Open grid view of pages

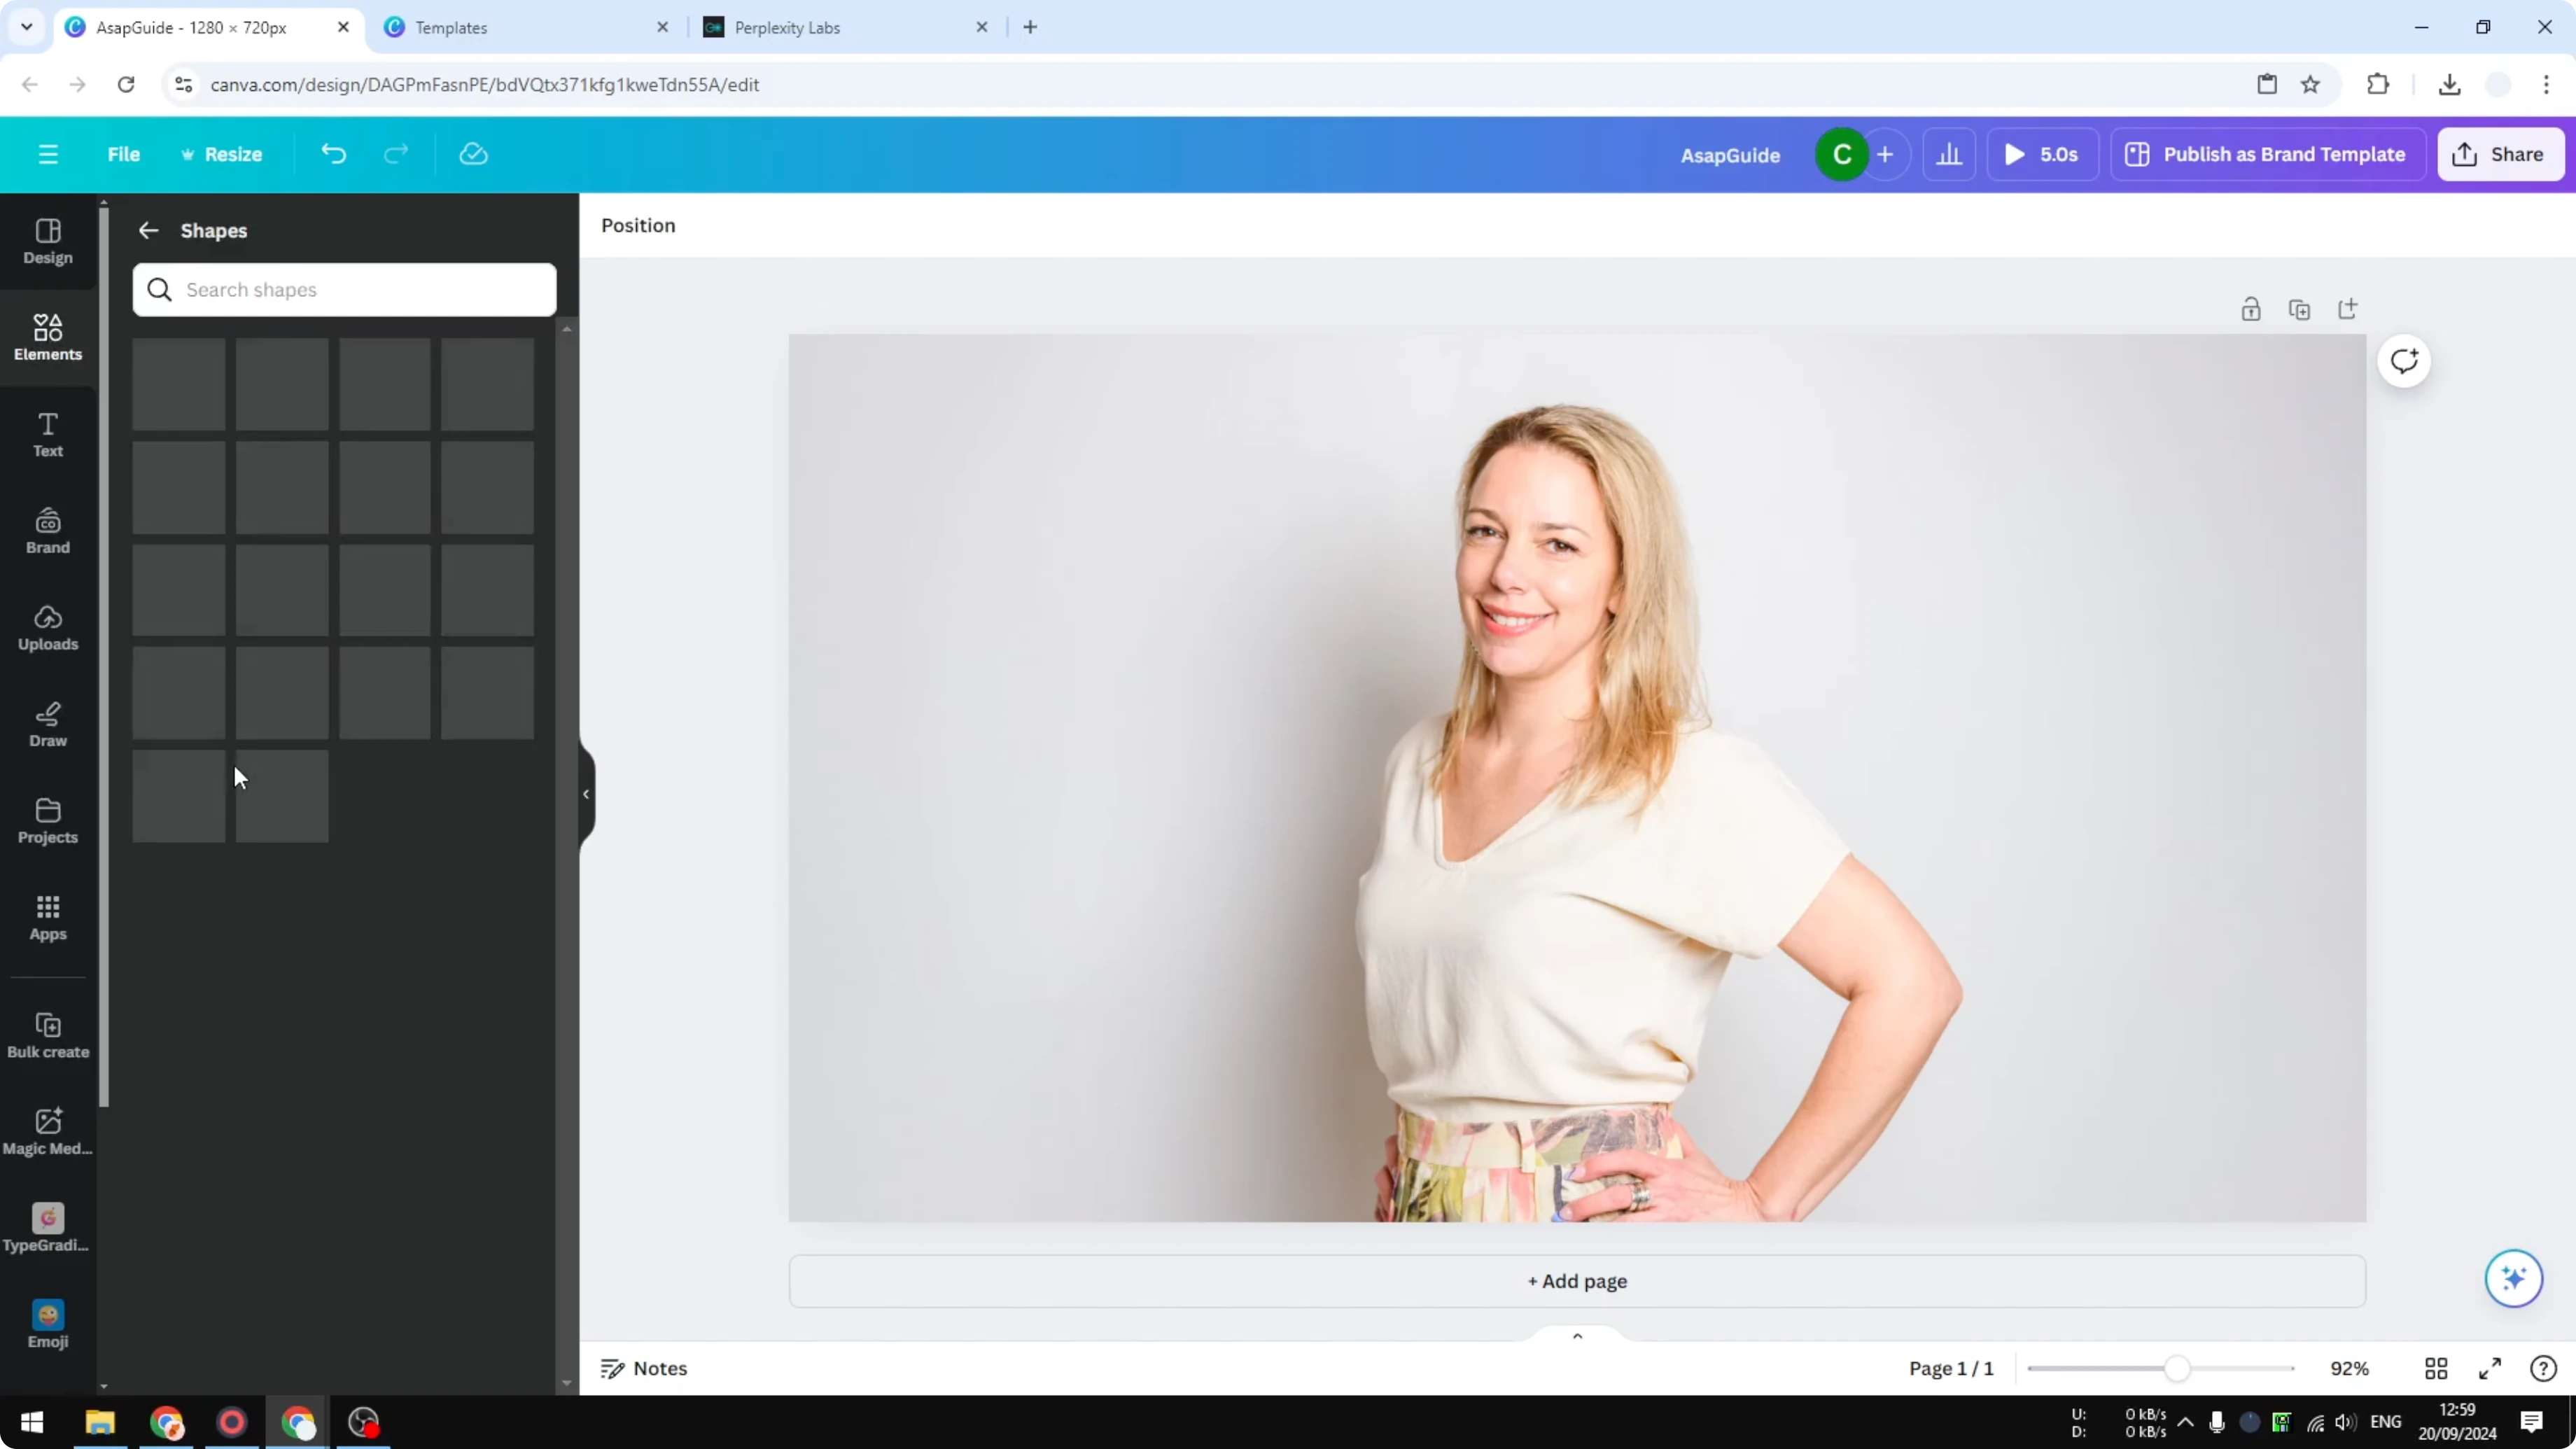(2436, 1368)
